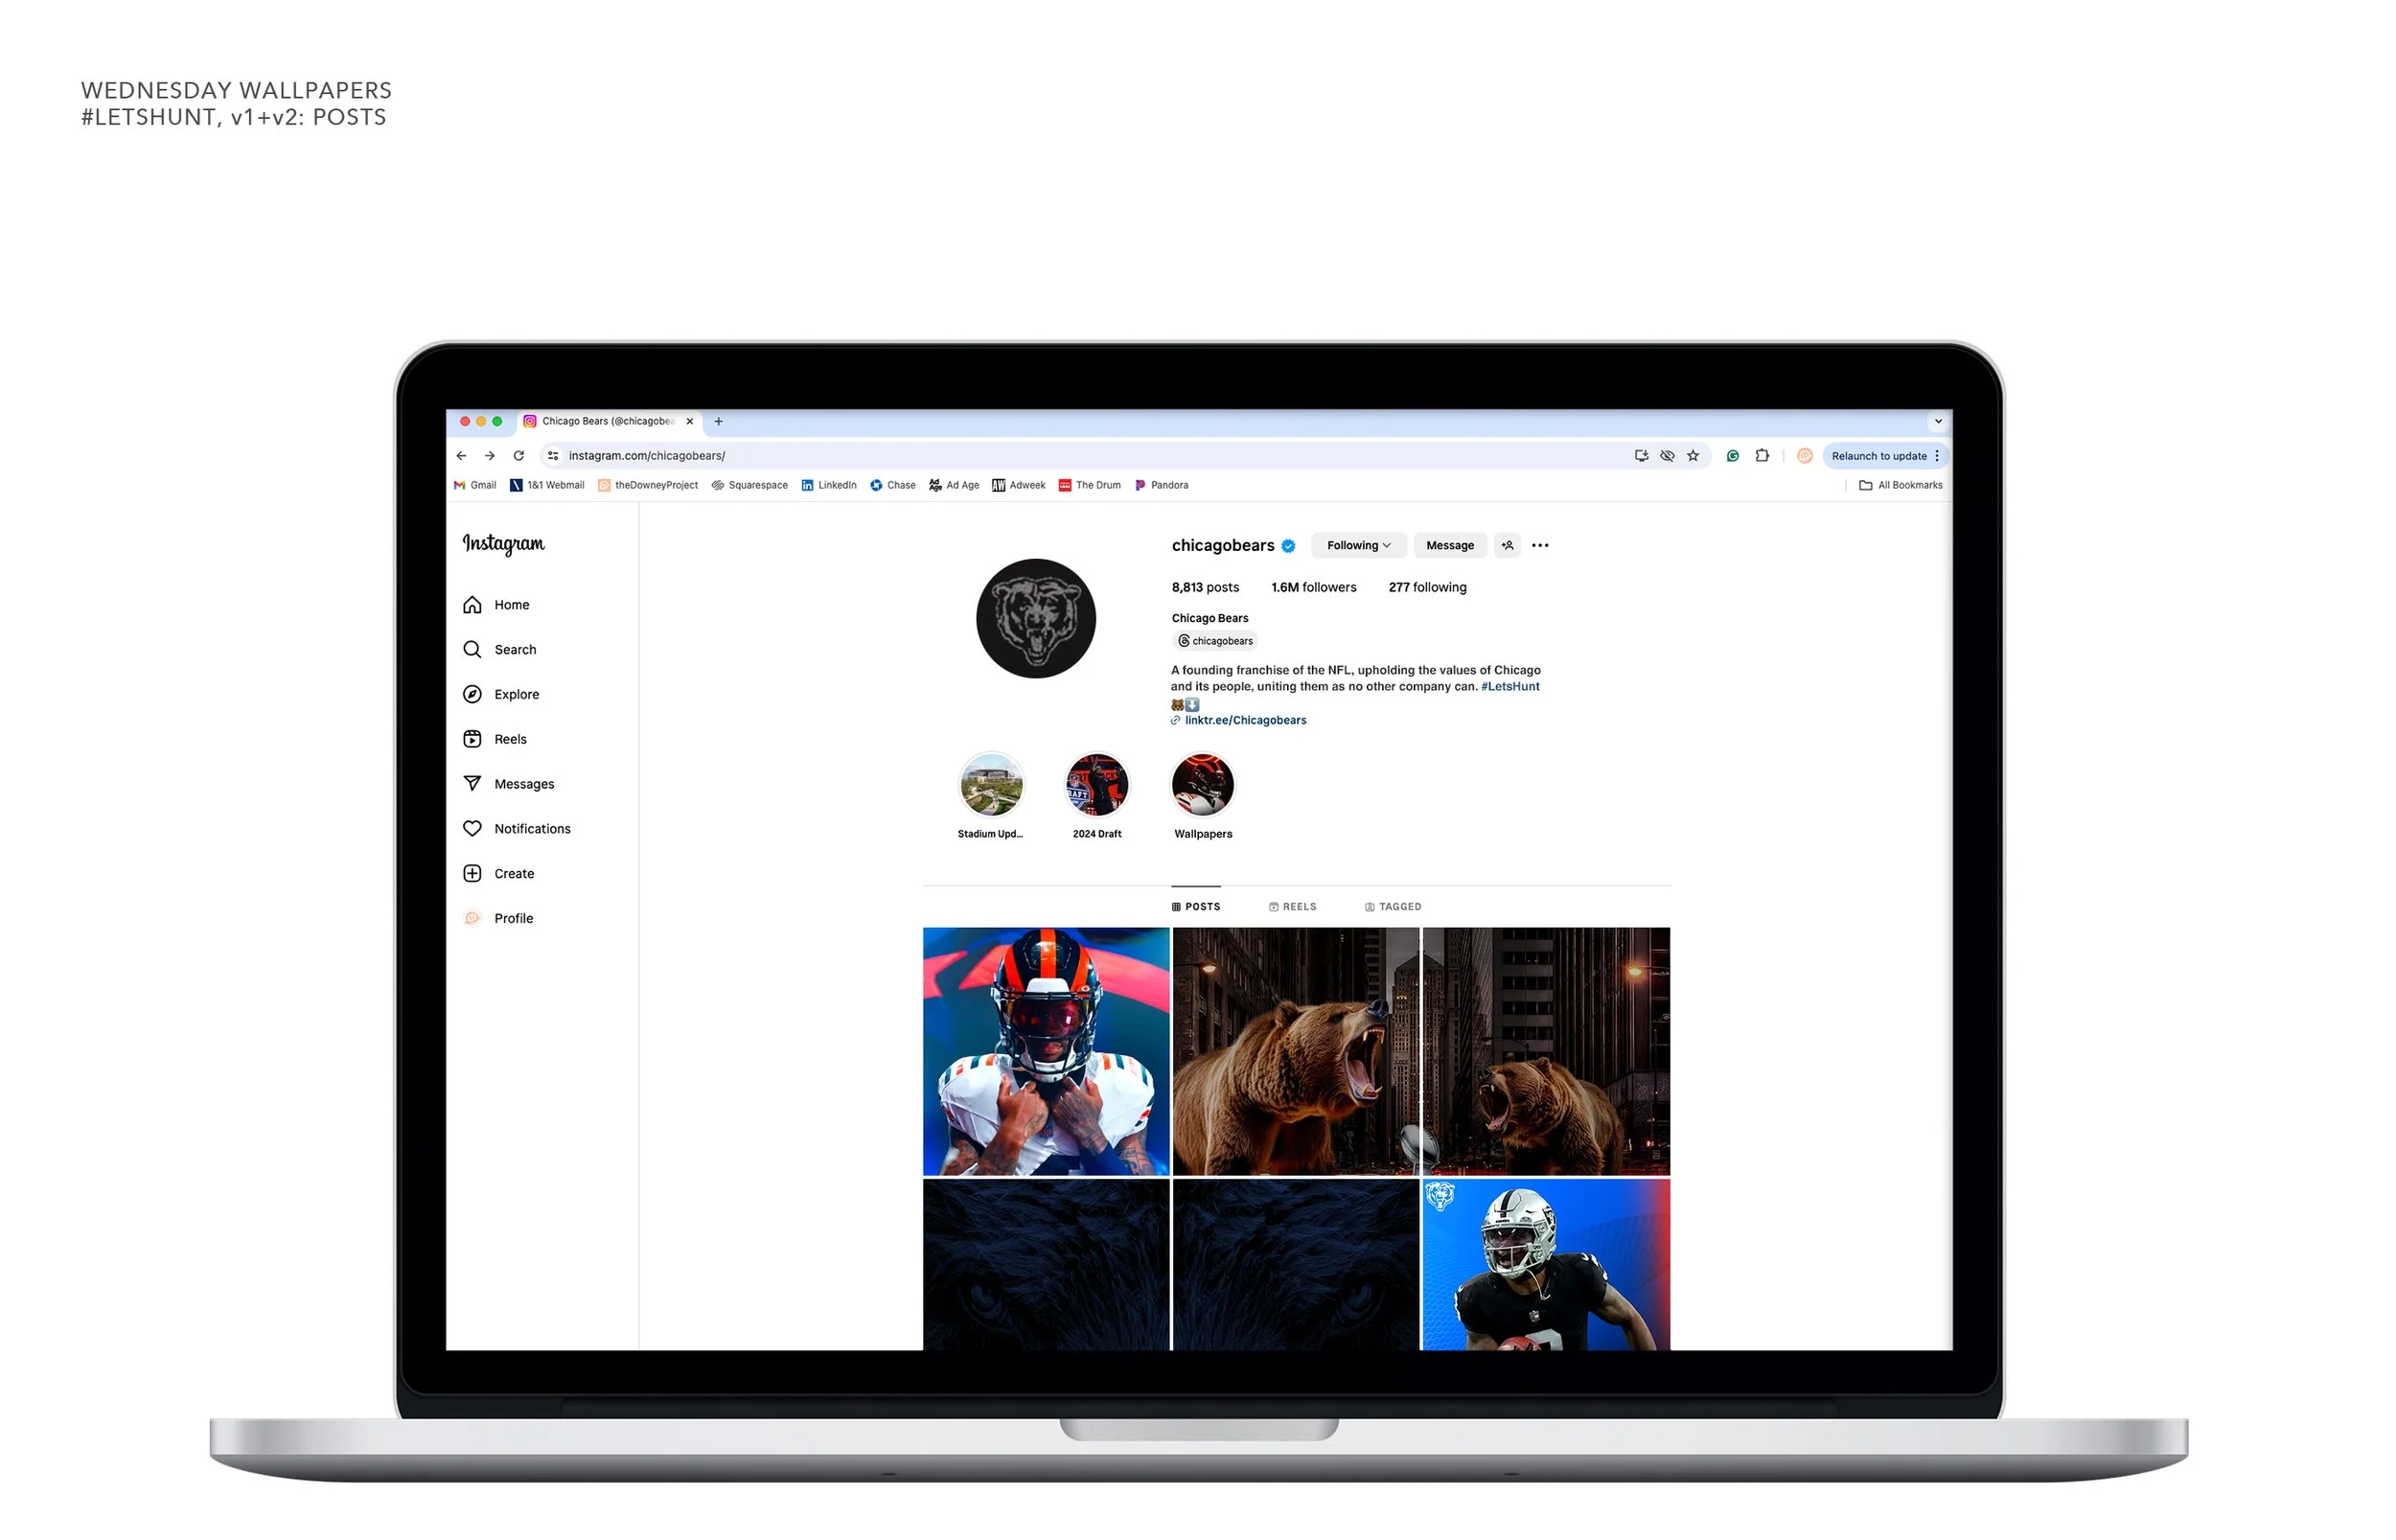Open the Gmail bookmark
The image size is (2396, 1540).
pyautogui.click(x=475, y=486)
